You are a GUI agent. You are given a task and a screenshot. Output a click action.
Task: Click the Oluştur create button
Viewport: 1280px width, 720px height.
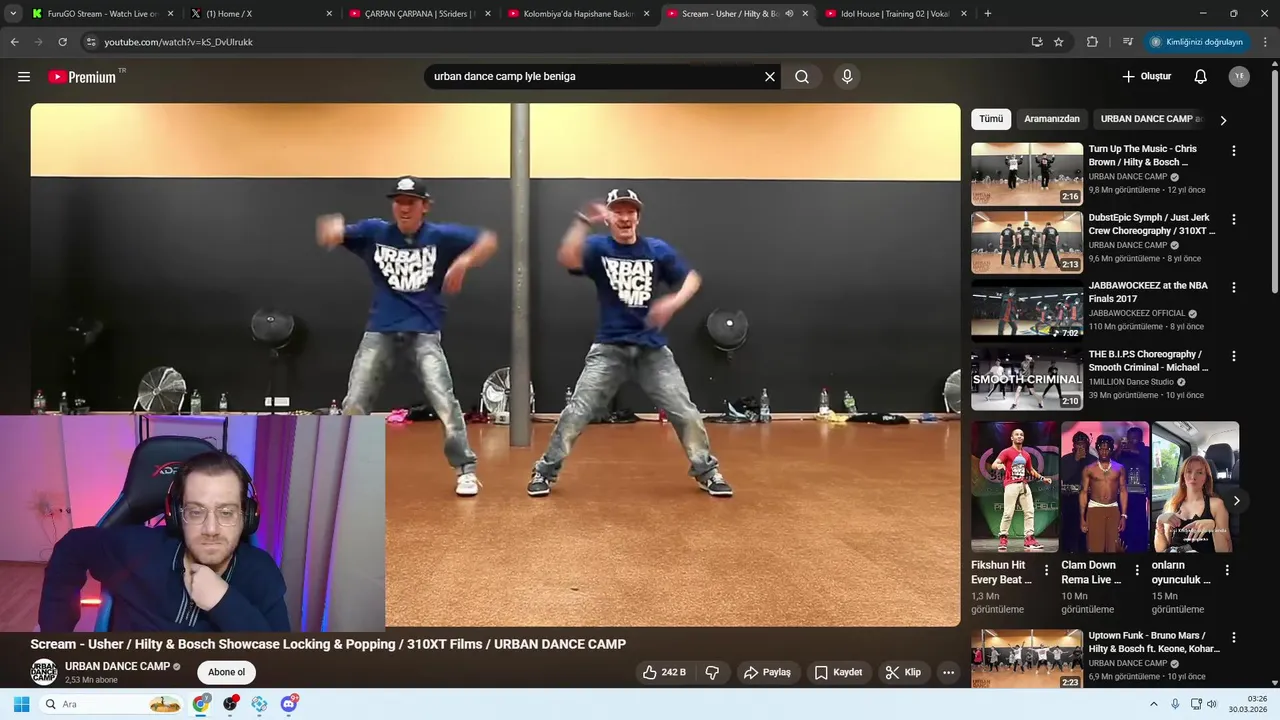tap(1146, 76)
